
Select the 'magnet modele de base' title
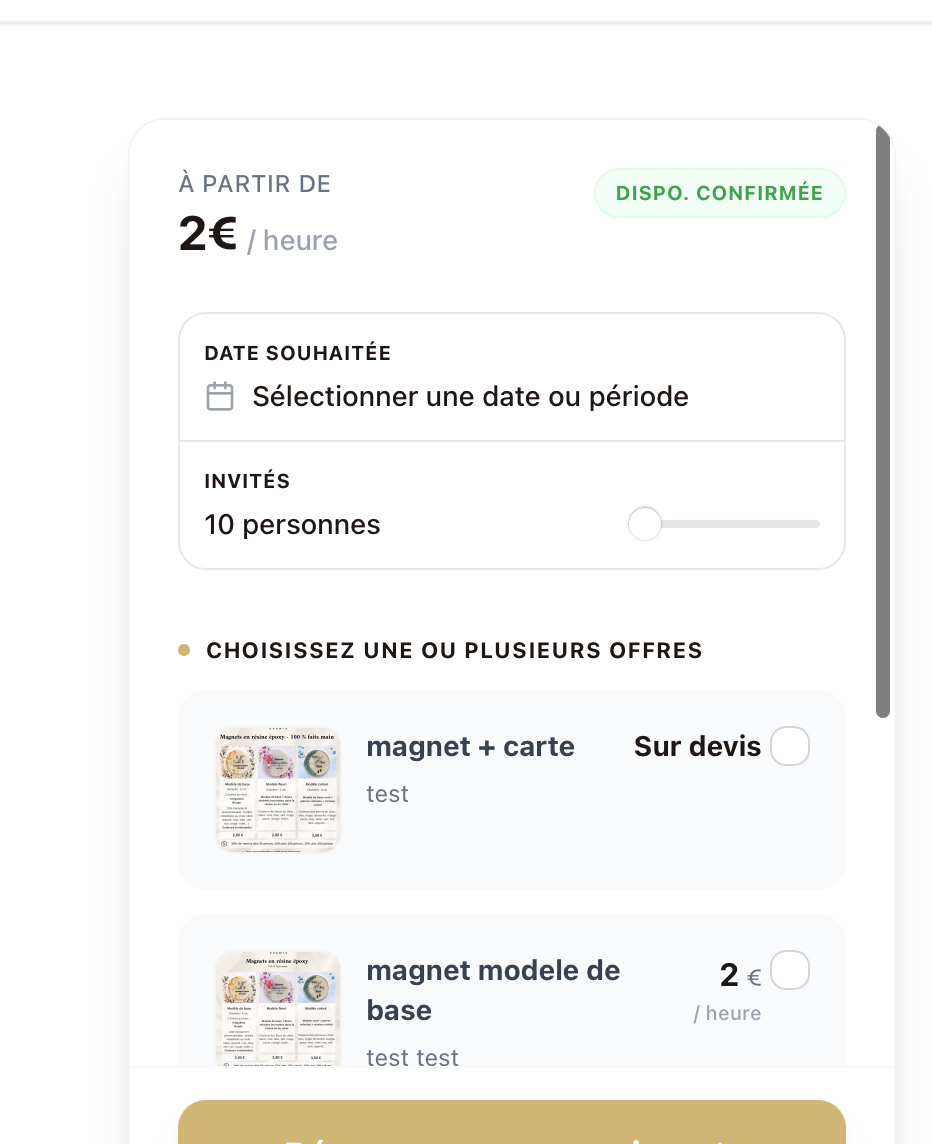point(493,990)
